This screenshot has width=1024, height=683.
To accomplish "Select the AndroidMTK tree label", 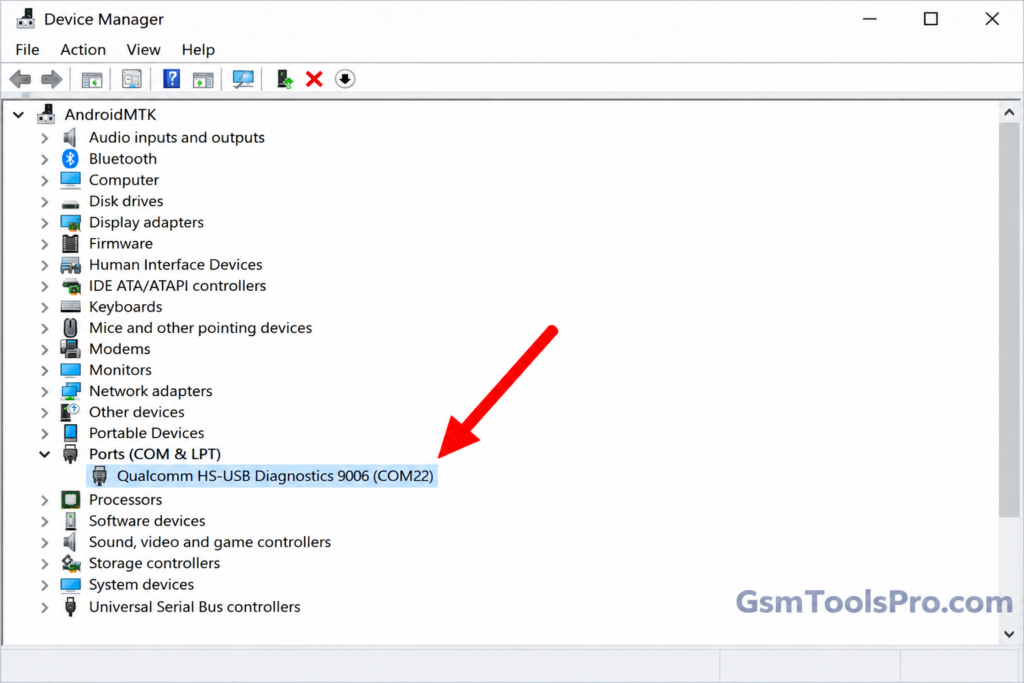I will [110, 115].
